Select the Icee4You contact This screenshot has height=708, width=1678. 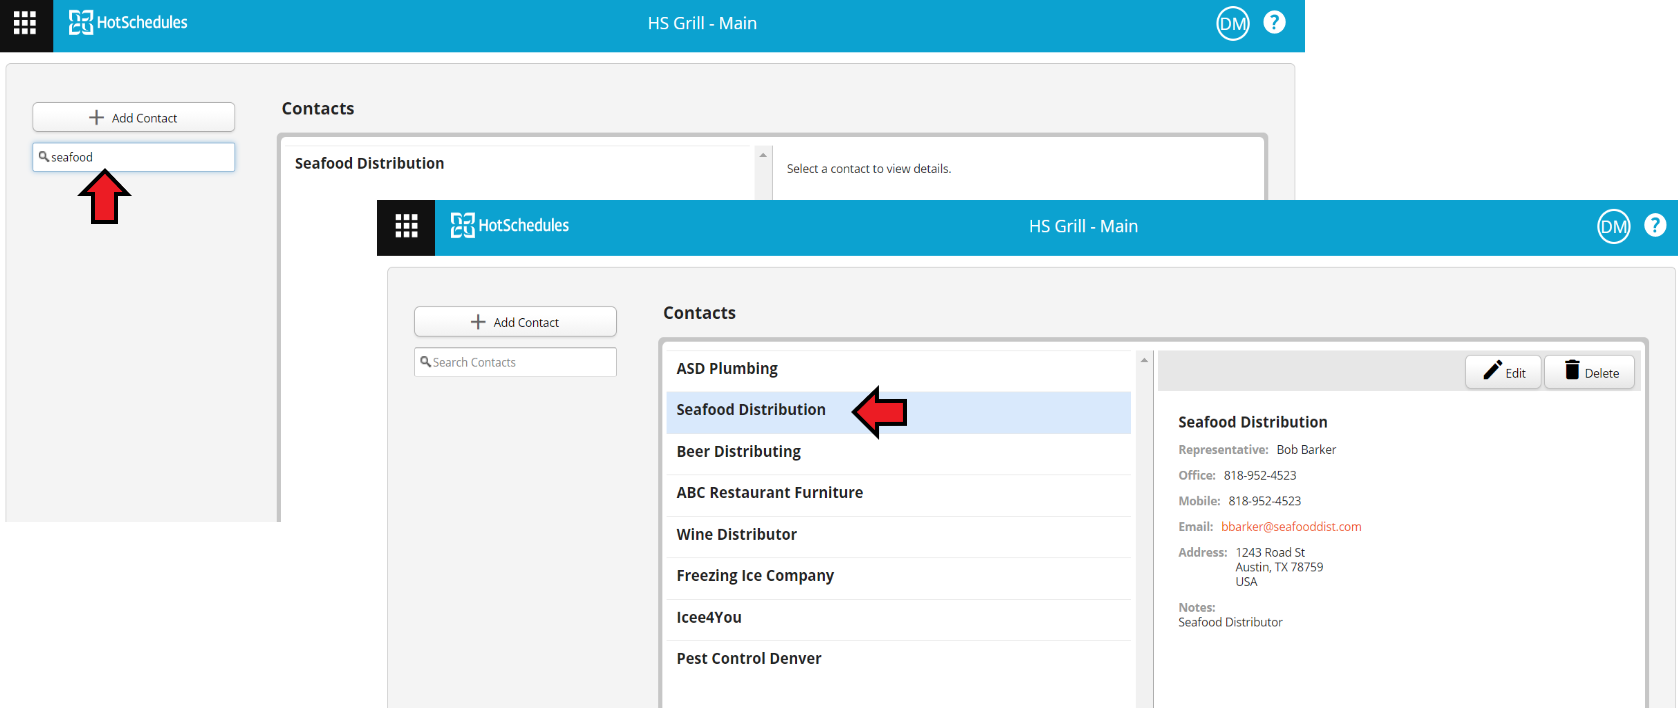point(898,618)
